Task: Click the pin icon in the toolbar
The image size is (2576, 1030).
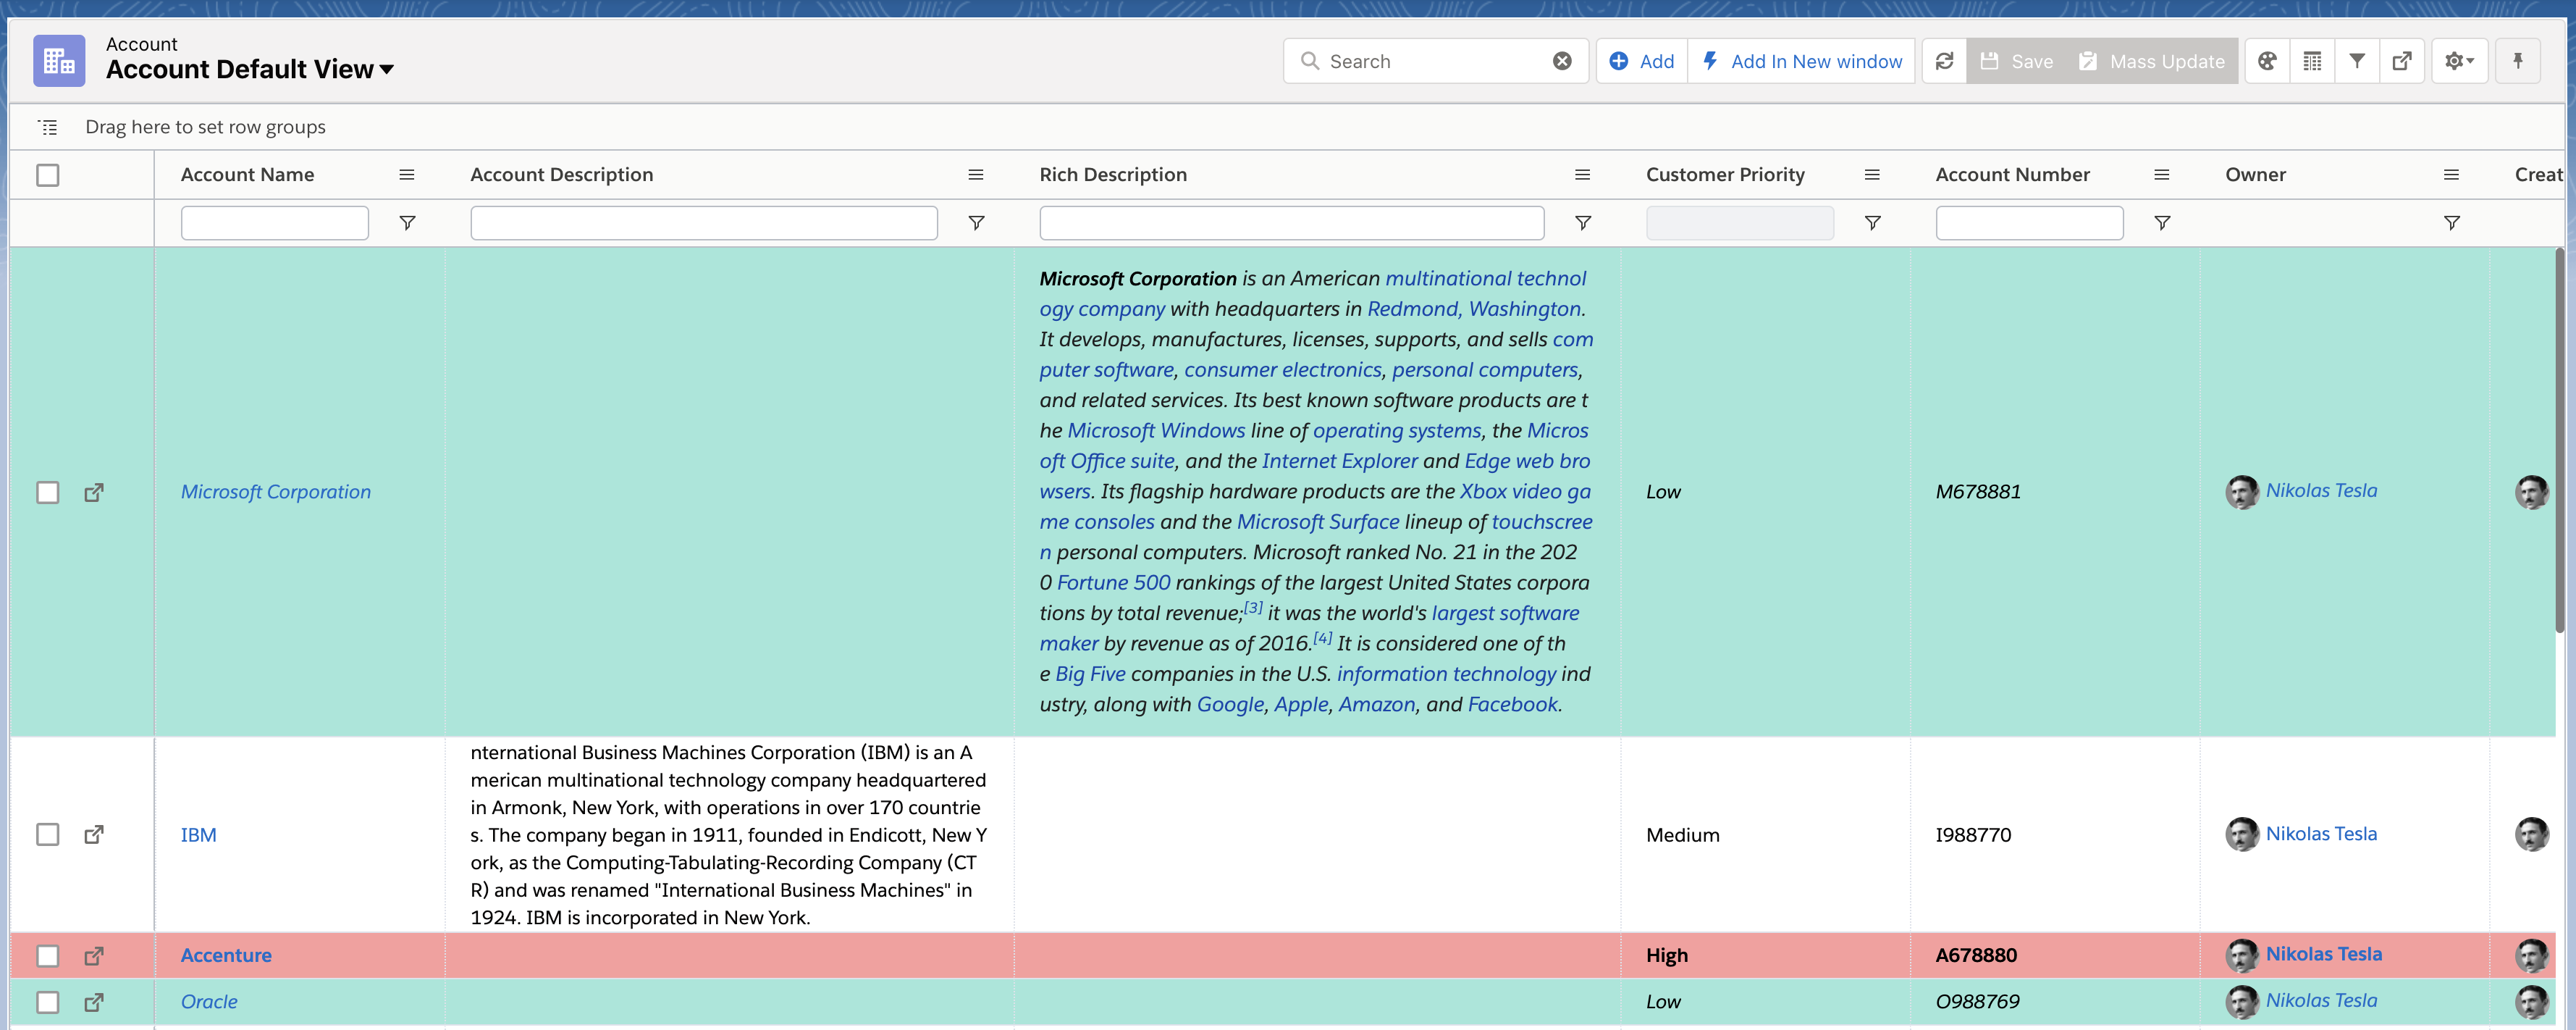Action: pyautogui.click(x=2518, y=61)
